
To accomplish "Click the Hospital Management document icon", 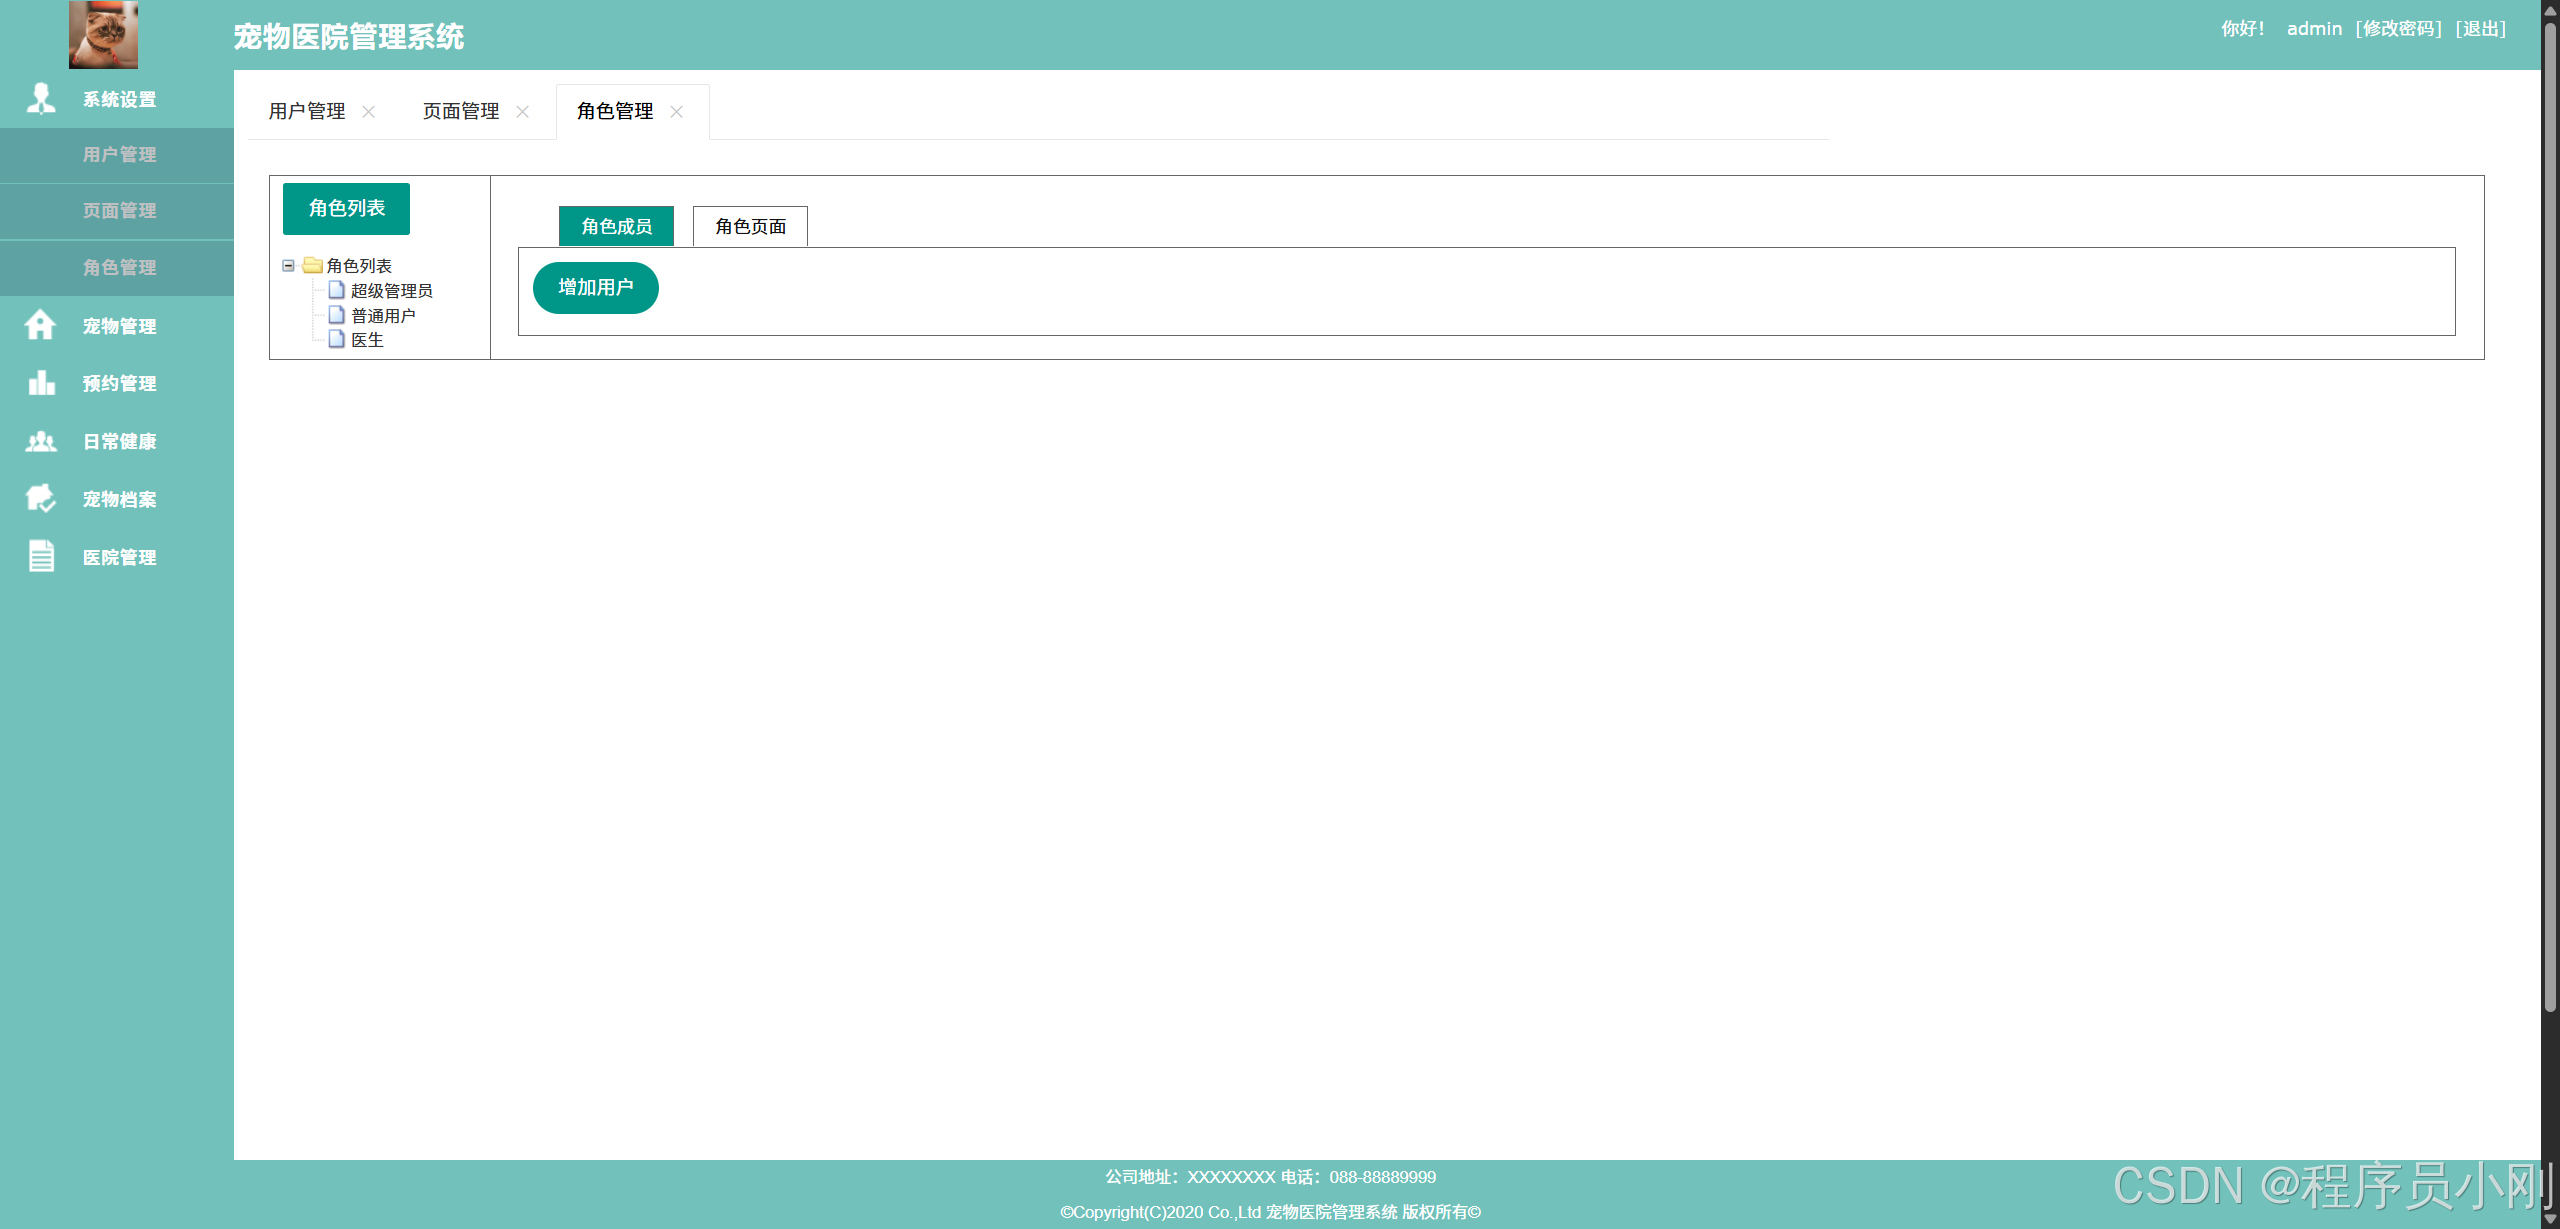I will point(41,556).
